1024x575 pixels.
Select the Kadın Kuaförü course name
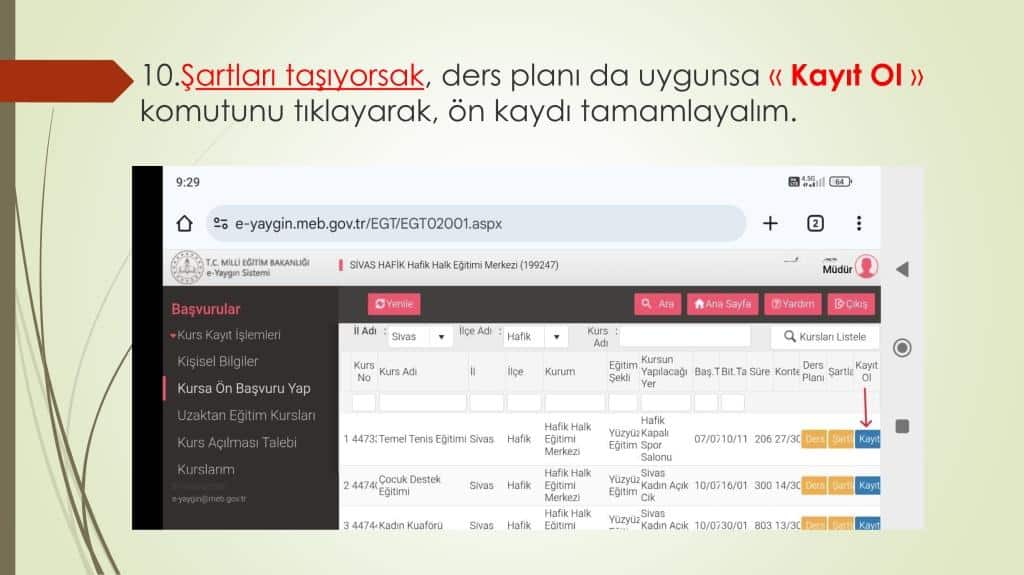(x=411, y=525)
